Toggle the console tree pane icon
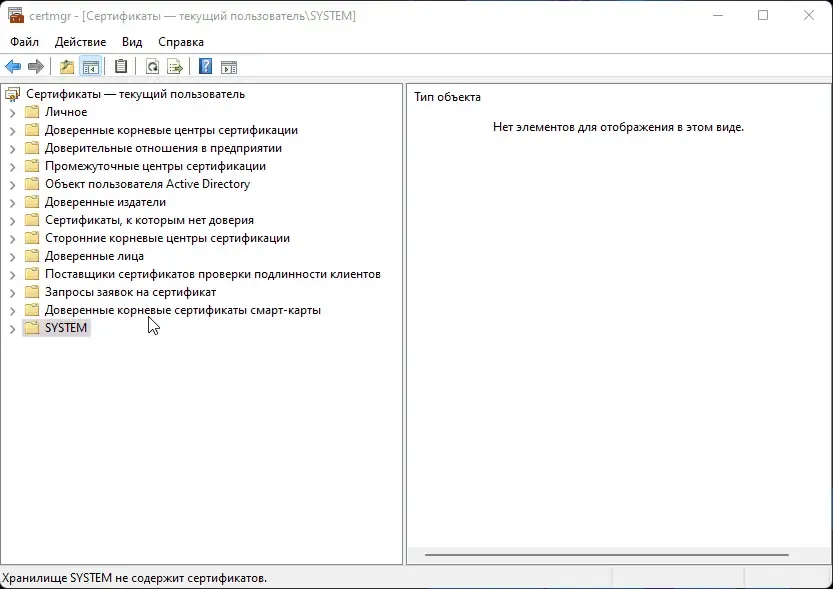This screenshot has width=833, height=589. pyautogui.click(x=90, y=67)
